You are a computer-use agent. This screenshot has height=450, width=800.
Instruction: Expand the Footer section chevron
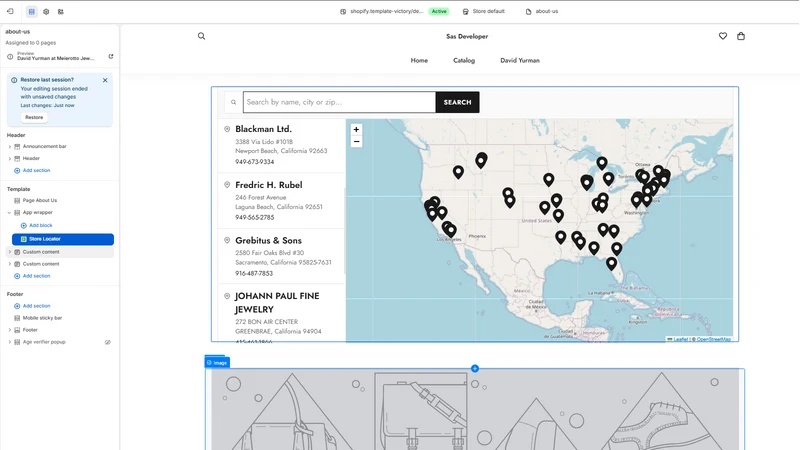coord(10,330)
